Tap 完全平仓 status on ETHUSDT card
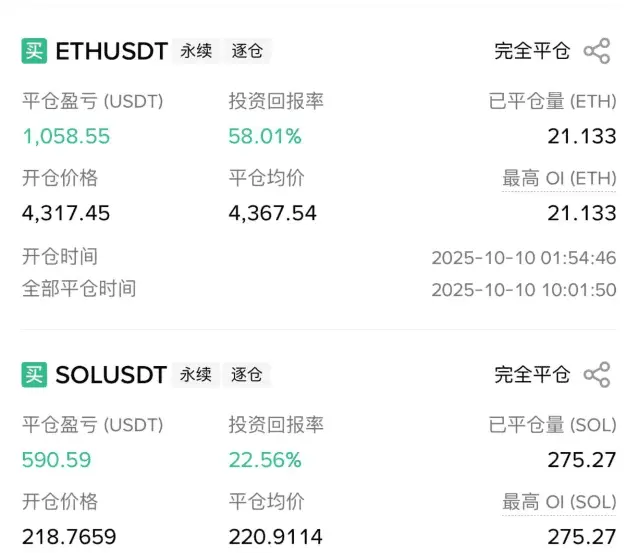The height and width of the screenshot is (553, 639). tap(532, 51)
